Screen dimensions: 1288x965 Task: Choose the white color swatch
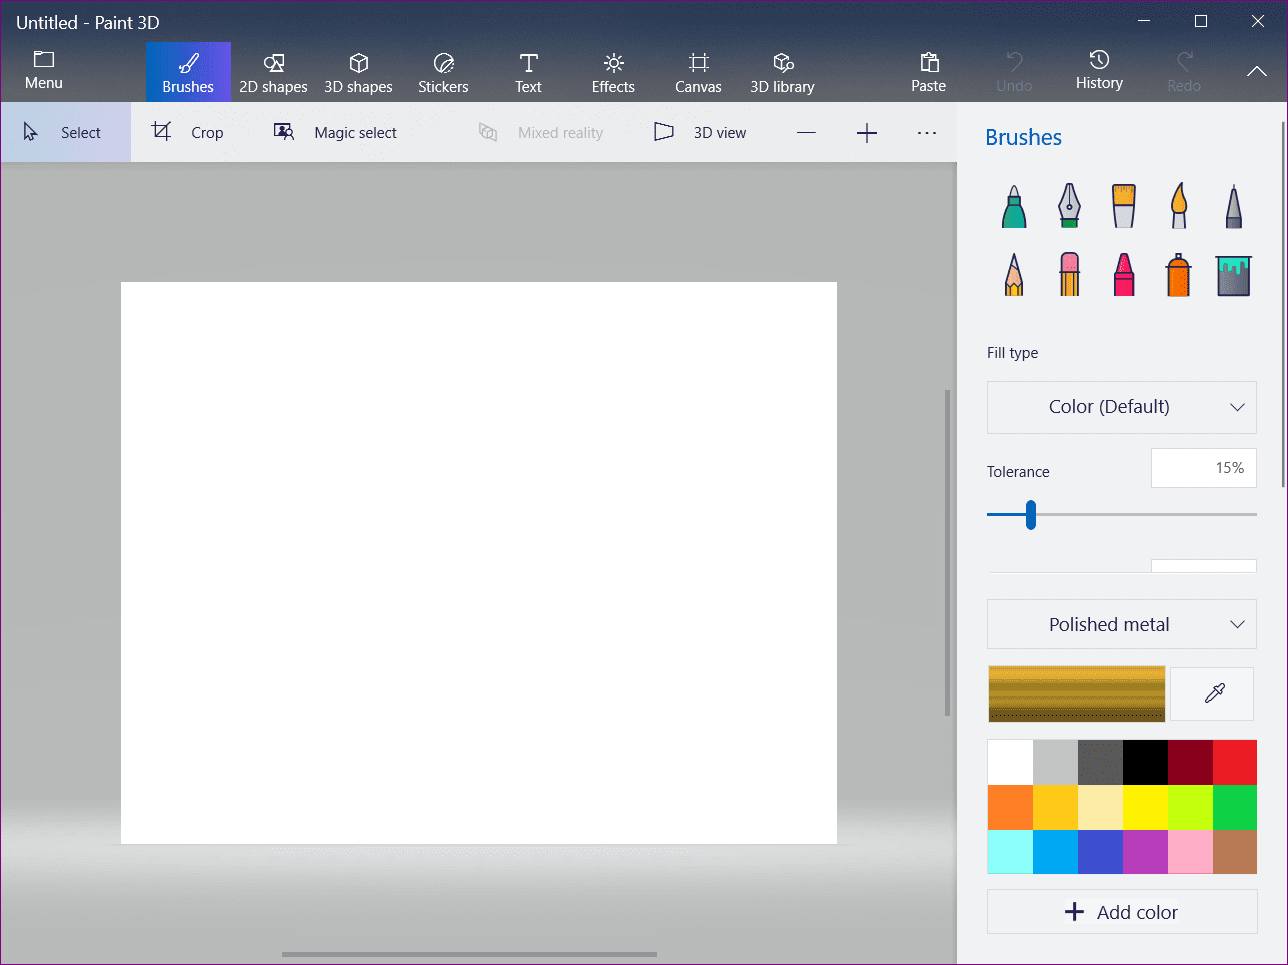point(1010,762)
